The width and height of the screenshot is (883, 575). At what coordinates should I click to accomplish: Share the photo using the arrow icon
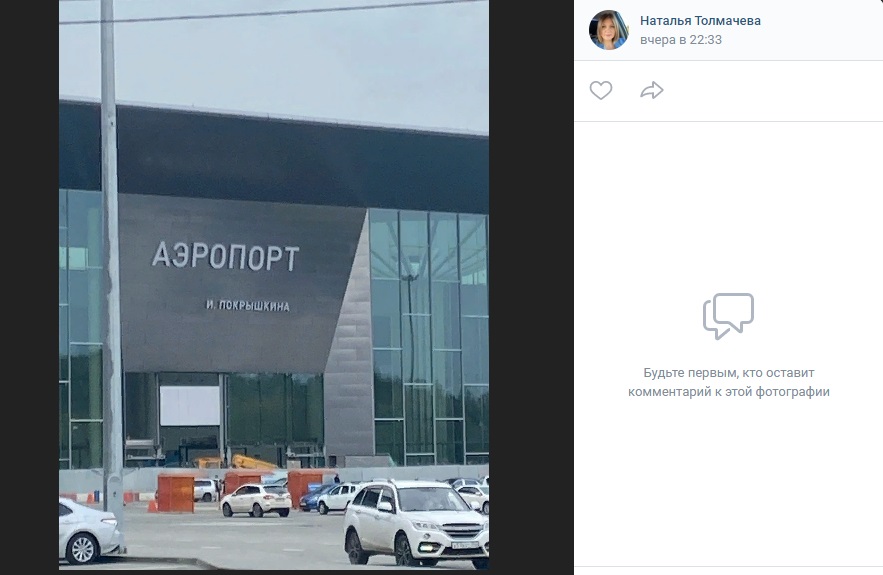tap(652, 90)
